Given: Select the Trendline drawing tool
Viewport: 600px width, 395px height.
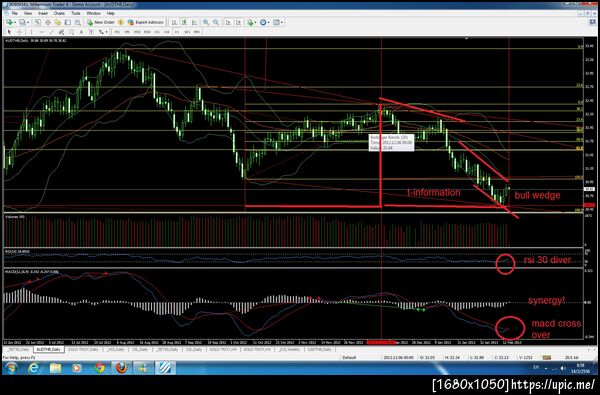Looking at the screenshot, I should [x=51, y=32].
